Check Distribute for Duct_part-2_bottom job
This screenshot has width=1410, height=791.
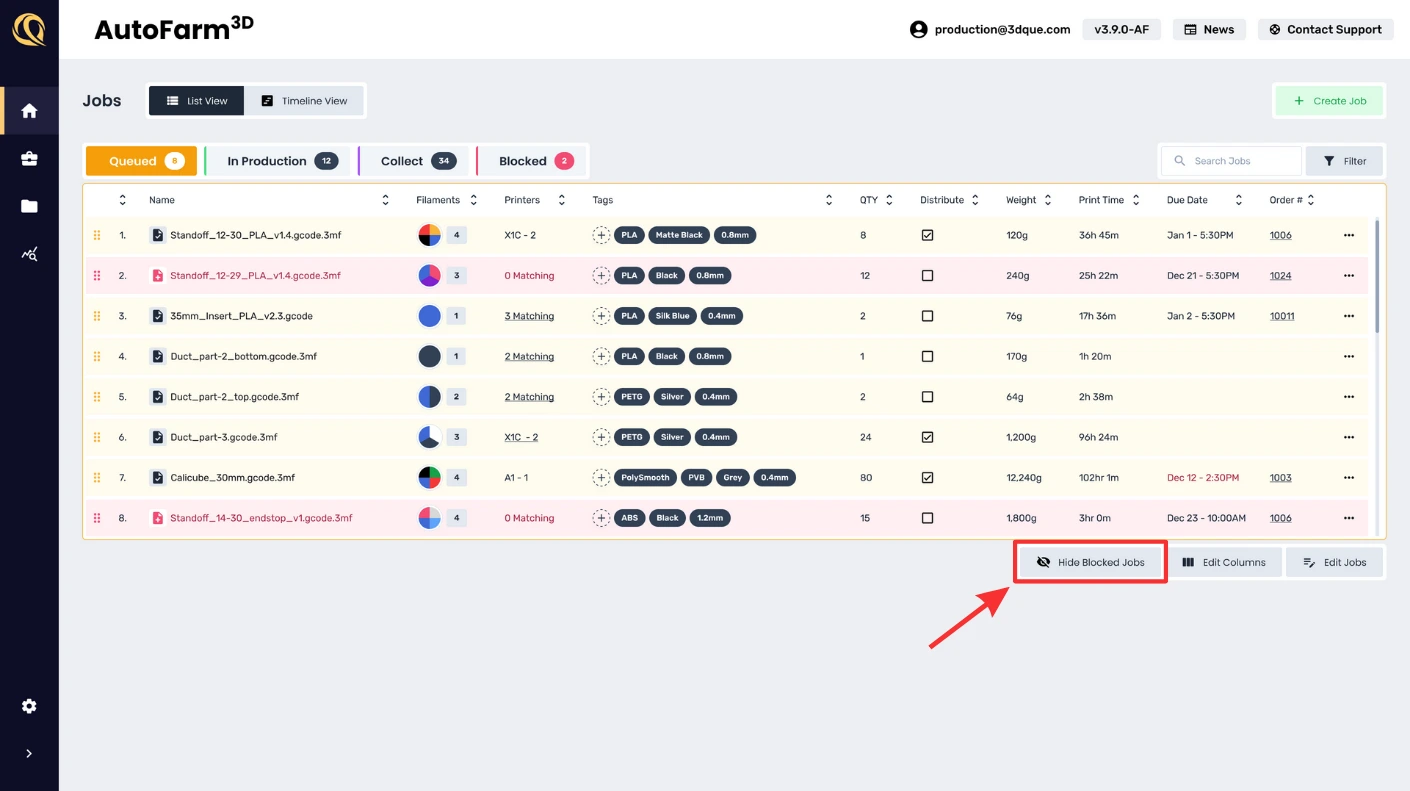coord(927,356)
